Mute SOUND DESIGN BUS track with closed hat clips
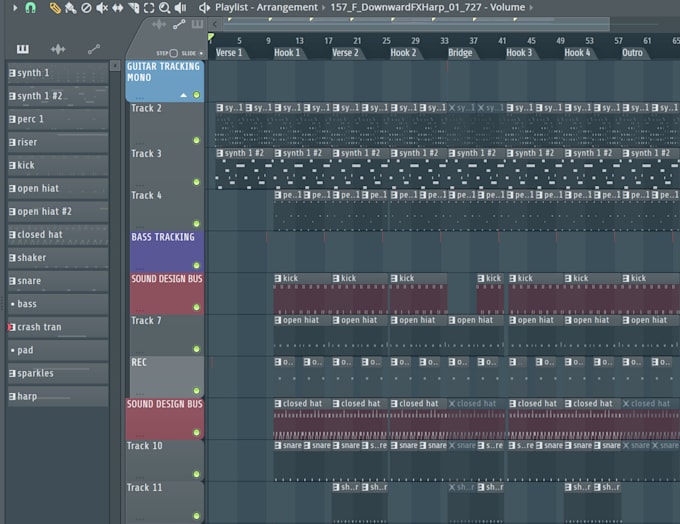The width and height of the screenshot is (680, 524). coord(196,432)
